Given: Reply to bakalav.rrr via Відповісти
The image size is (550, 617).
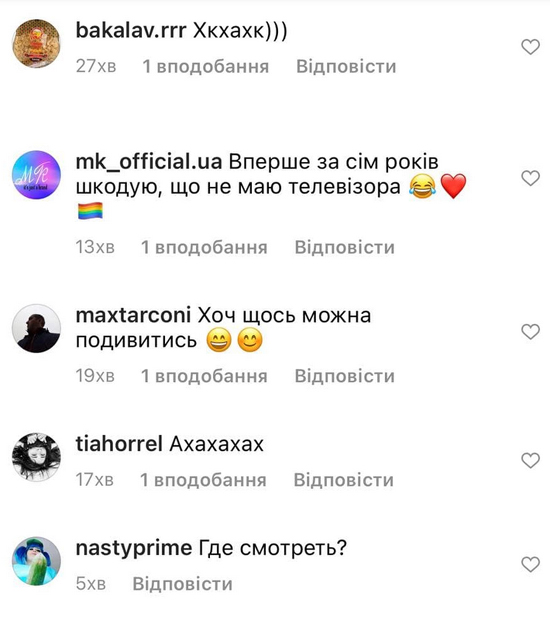Looking at the screenshot, I should point(346,66).
